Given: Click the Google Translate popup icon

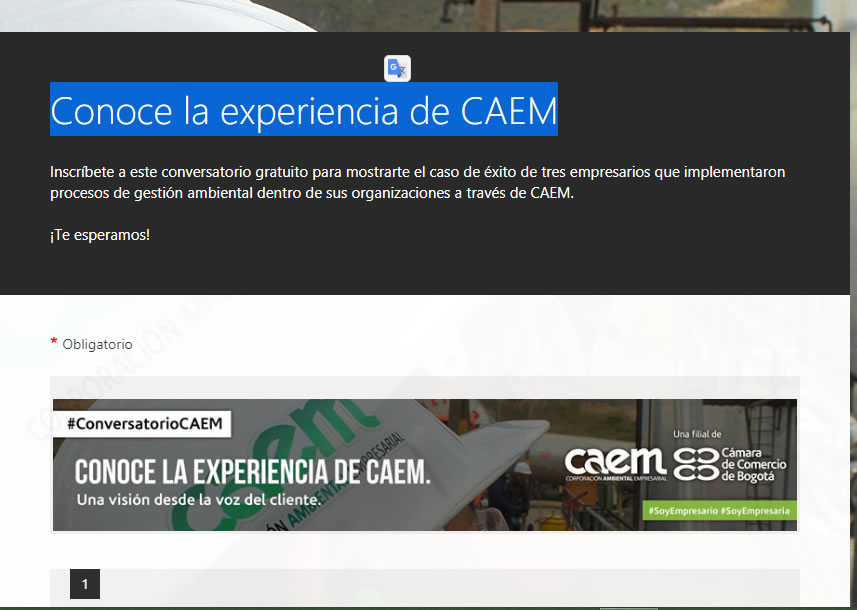Looking at the screenshot, I should [x=397, y=69].
